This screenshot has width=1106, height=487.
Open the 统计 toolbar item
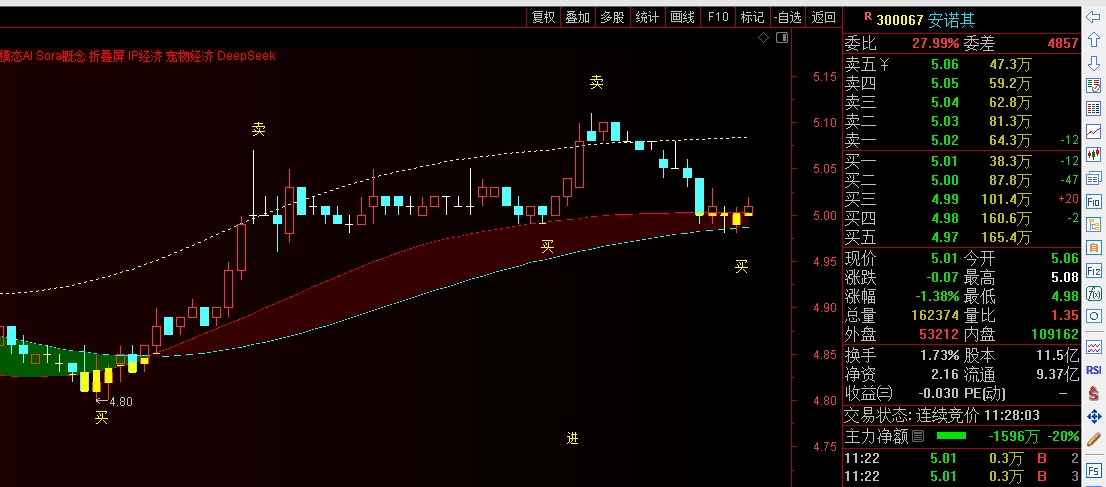647,18
